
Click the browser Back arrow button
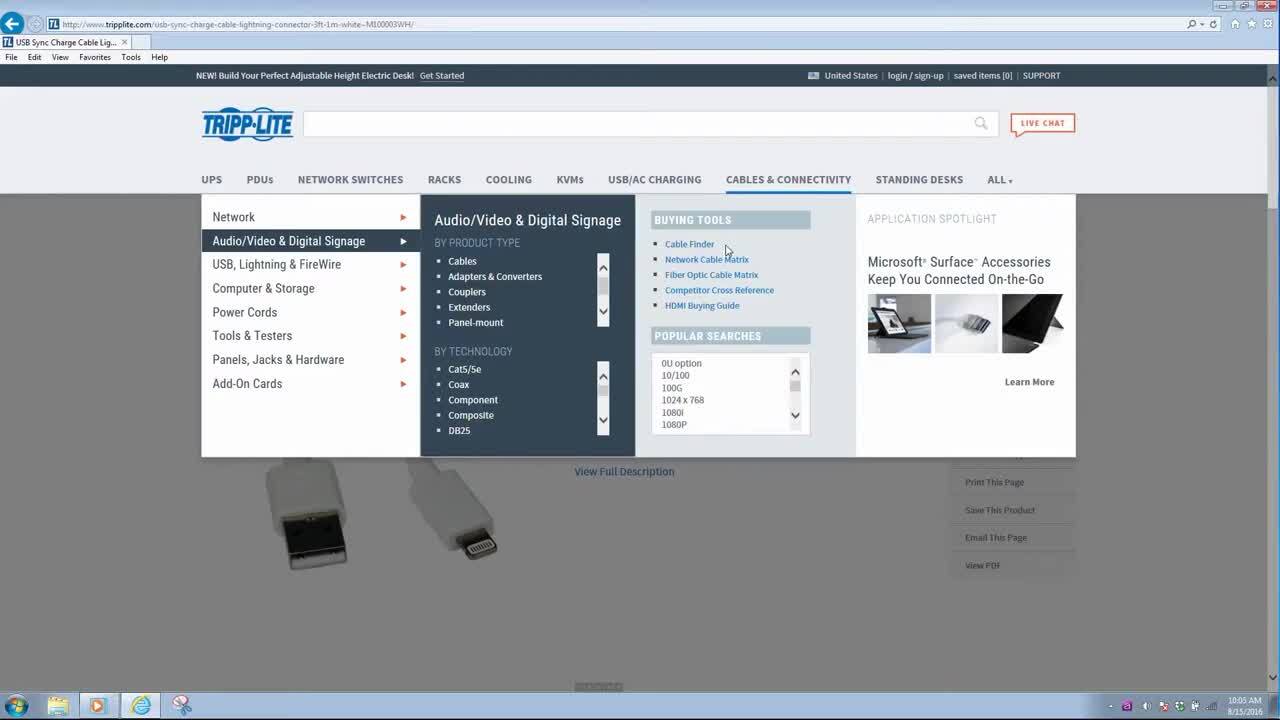tap(12, 24)
